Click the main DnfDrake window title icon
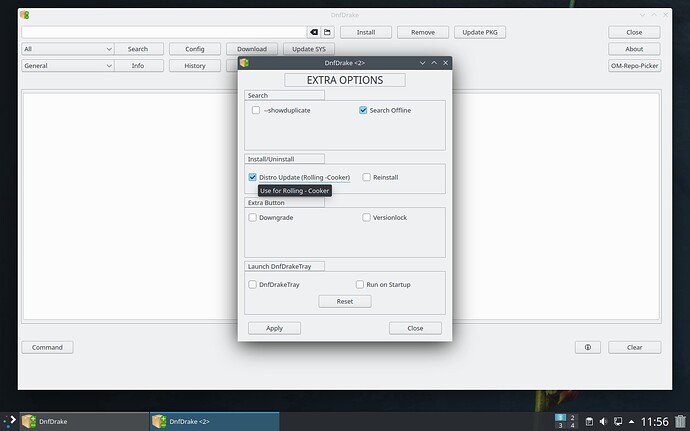The image size is (690, 431). (25, 15)
